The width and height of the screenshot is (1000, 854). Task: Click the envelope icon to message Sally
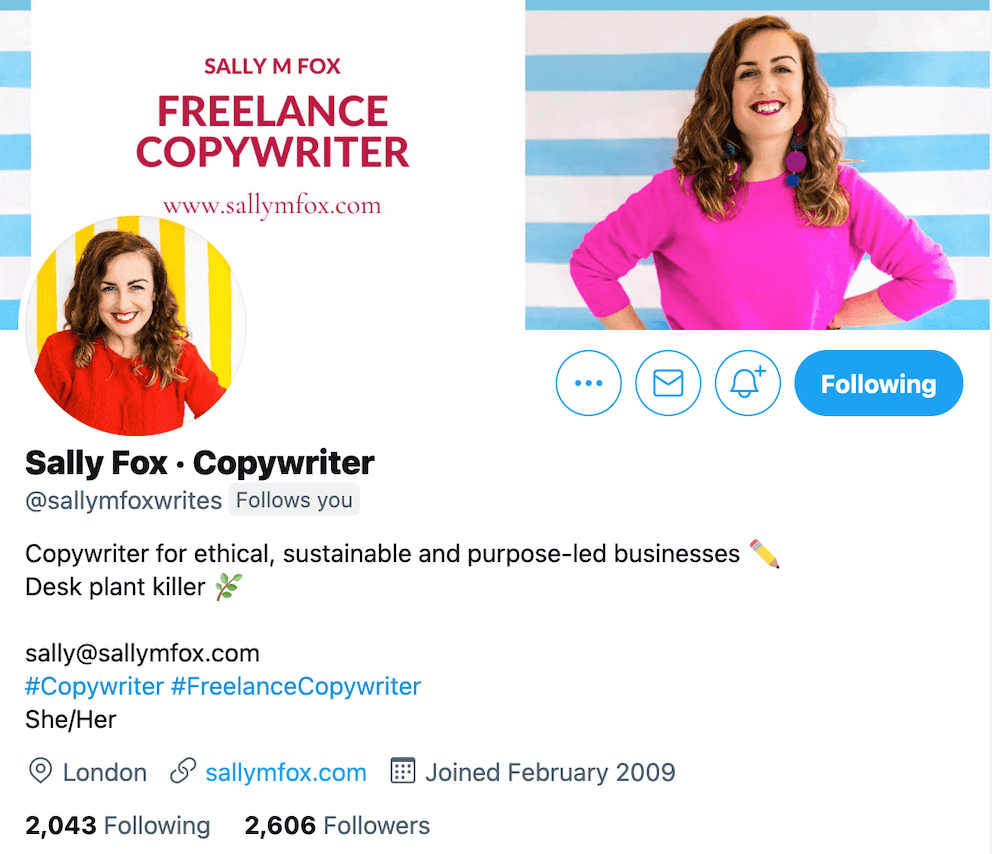(x=668, y=383)
